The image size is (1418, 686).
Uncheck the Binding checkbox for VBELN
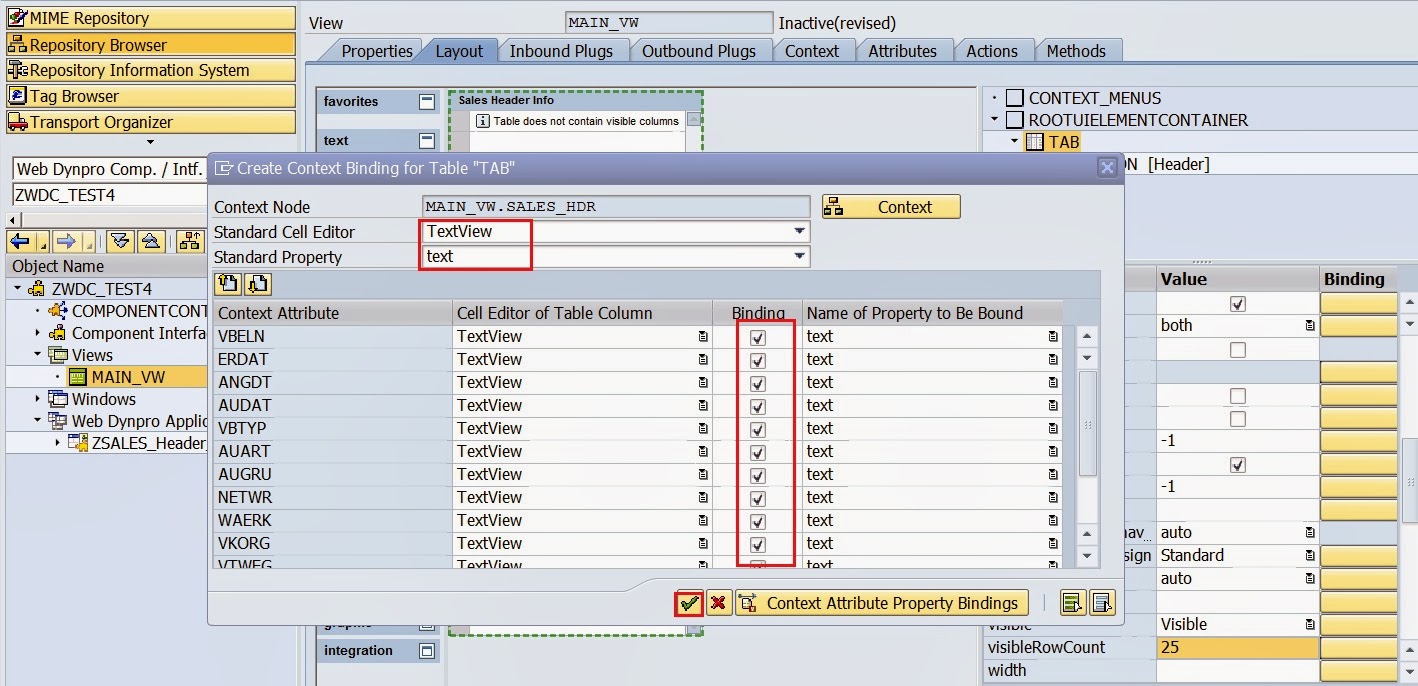758,337
